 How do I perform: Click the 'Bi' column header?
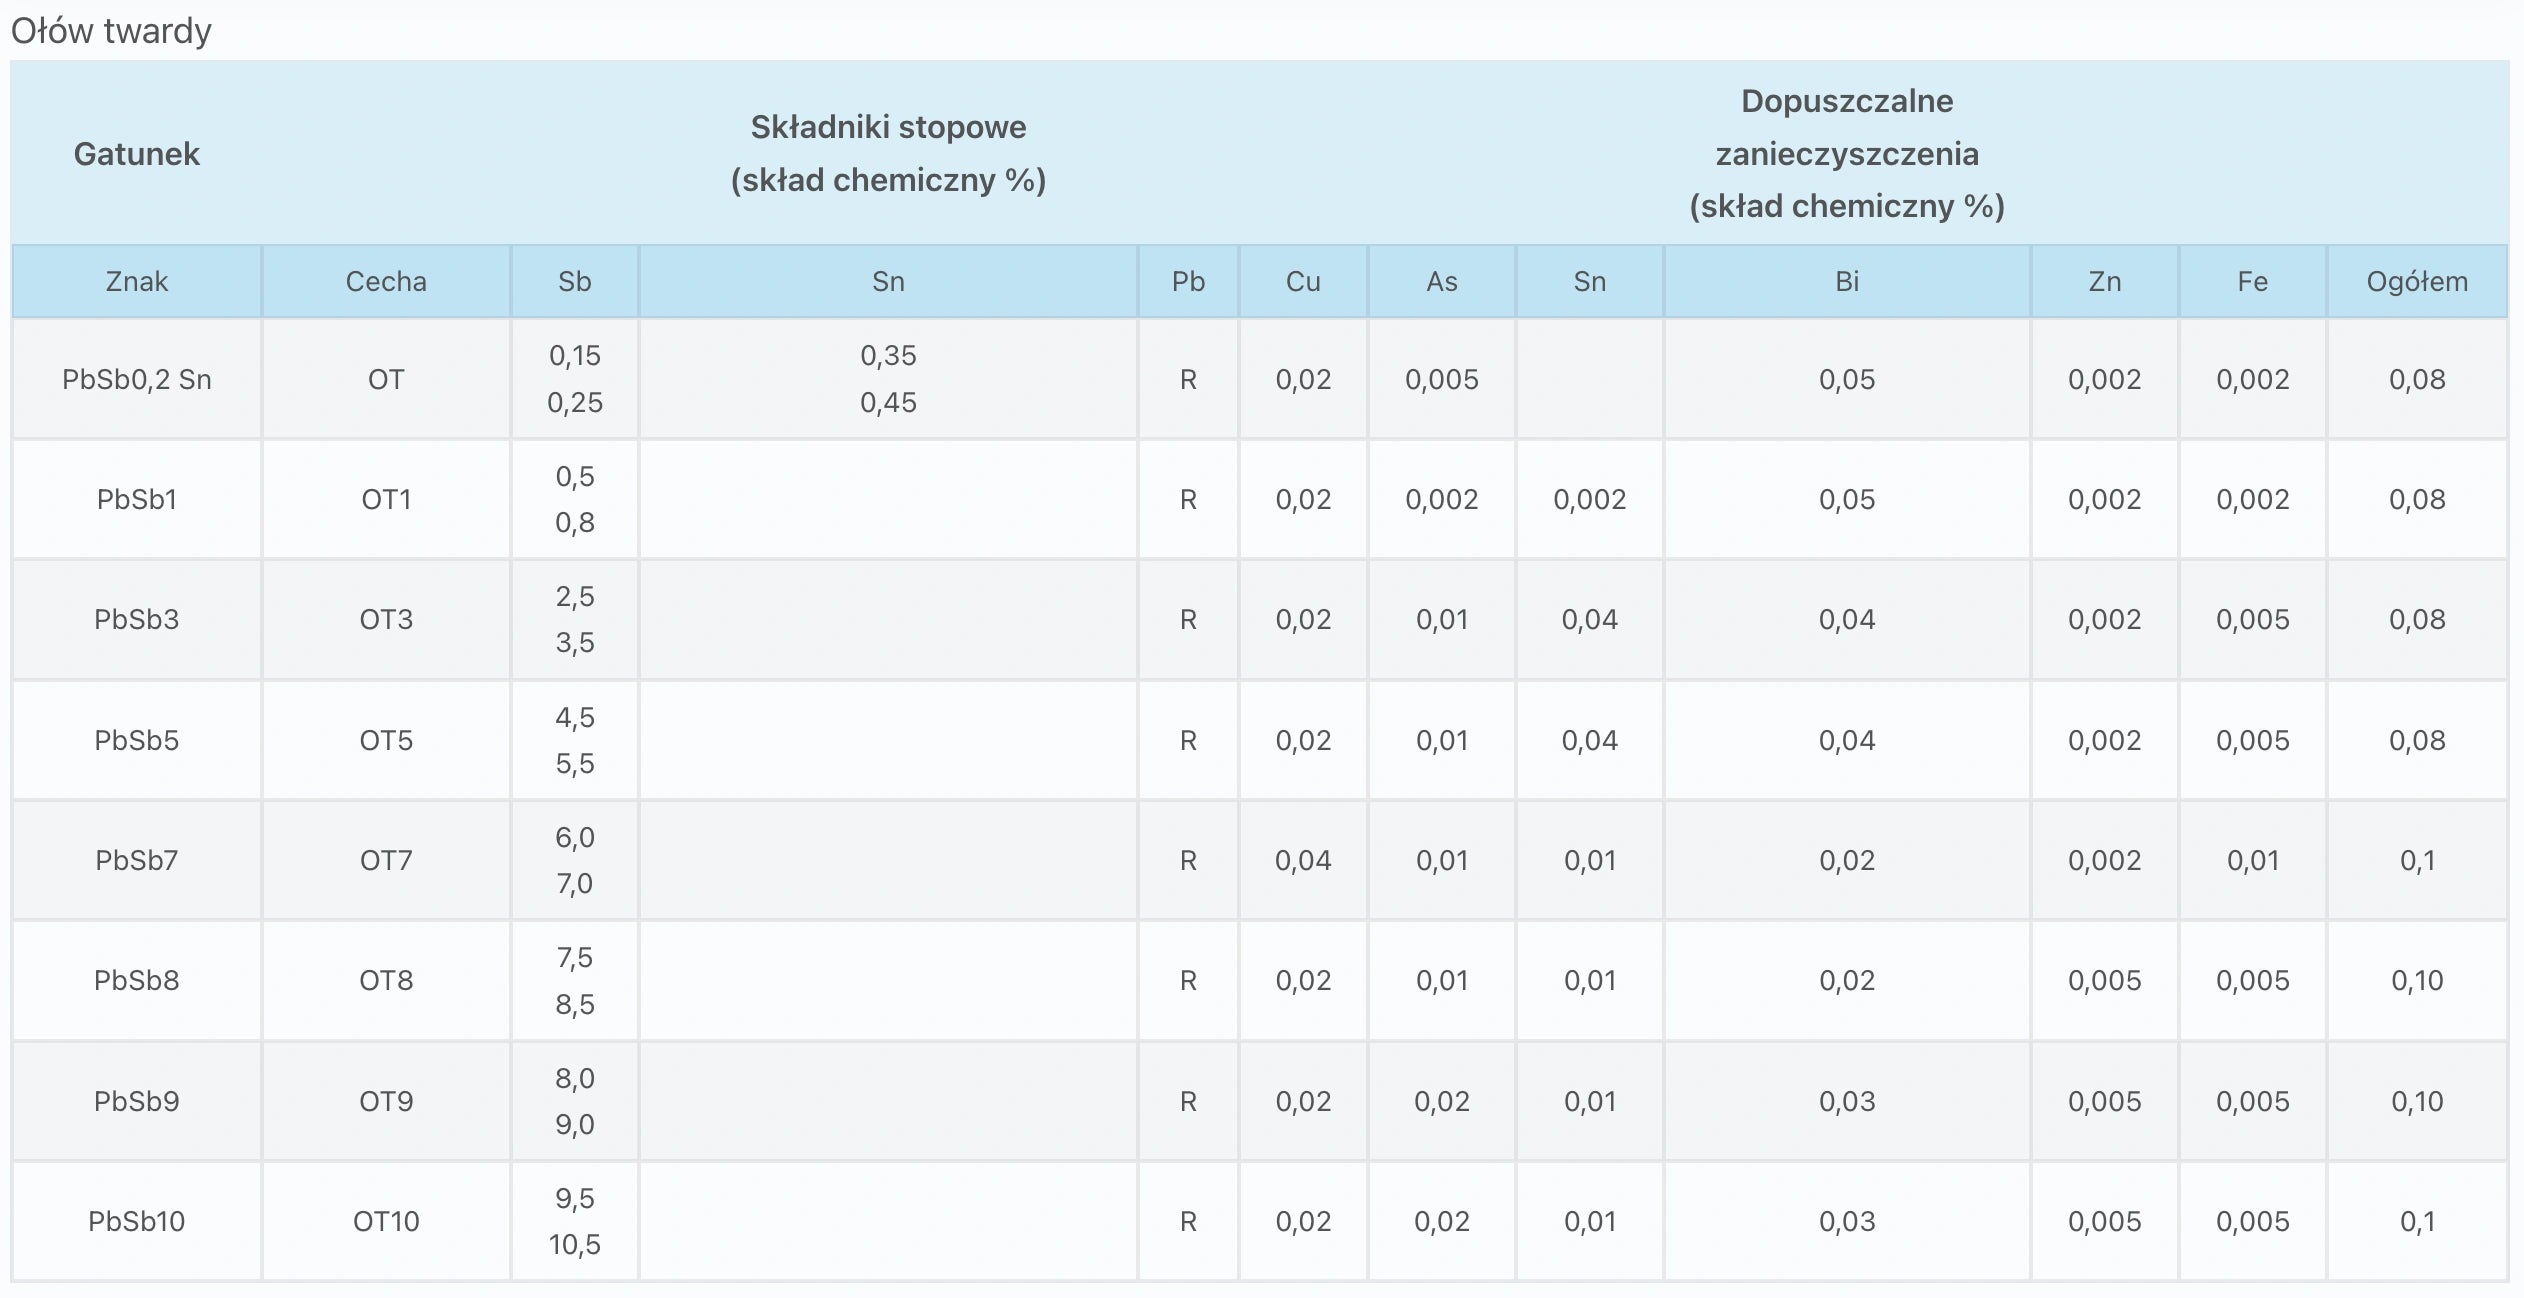[x=1846, y=282]
